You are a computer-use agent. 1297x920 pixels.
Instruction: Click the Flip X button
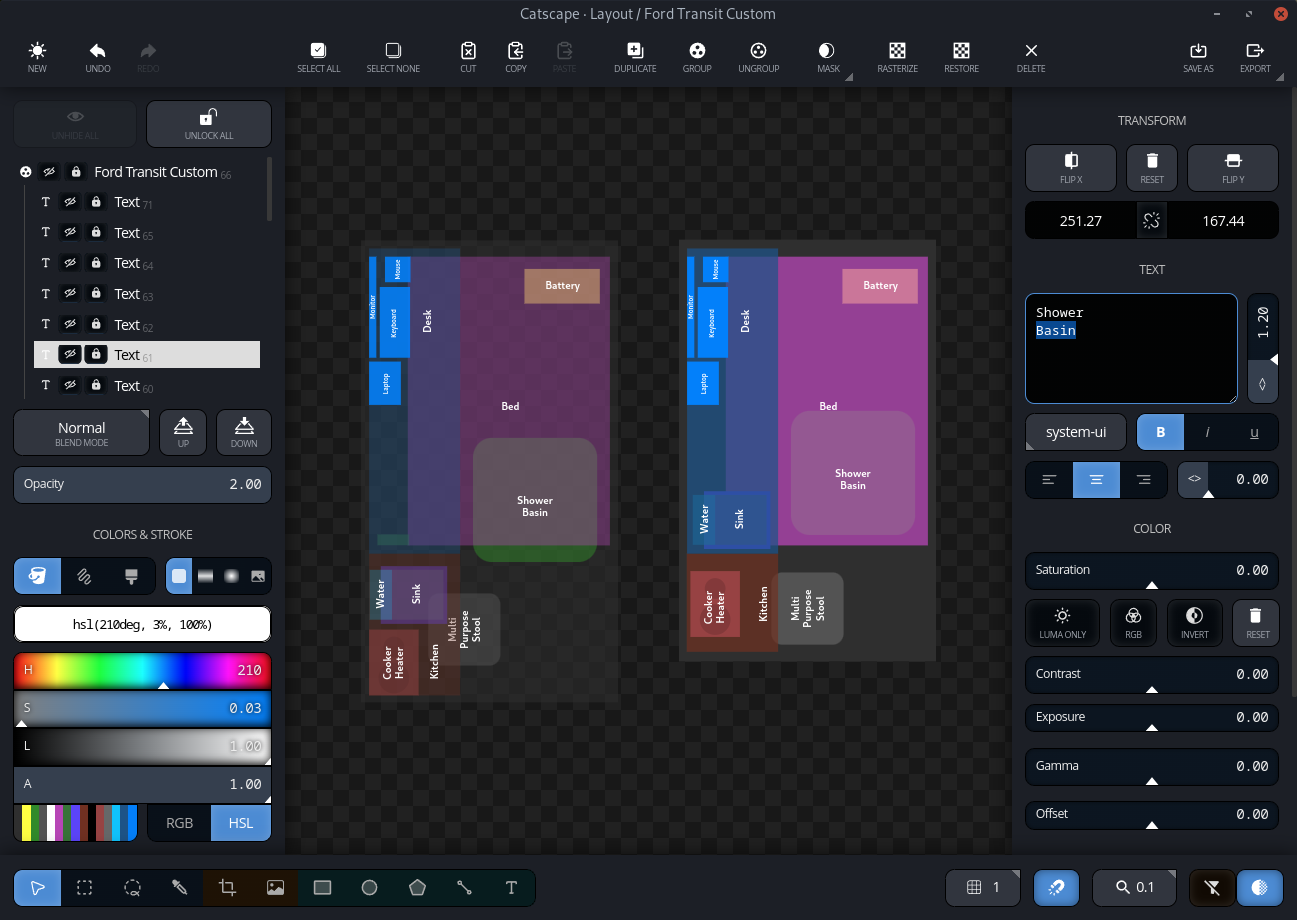tap(1071, 168)
